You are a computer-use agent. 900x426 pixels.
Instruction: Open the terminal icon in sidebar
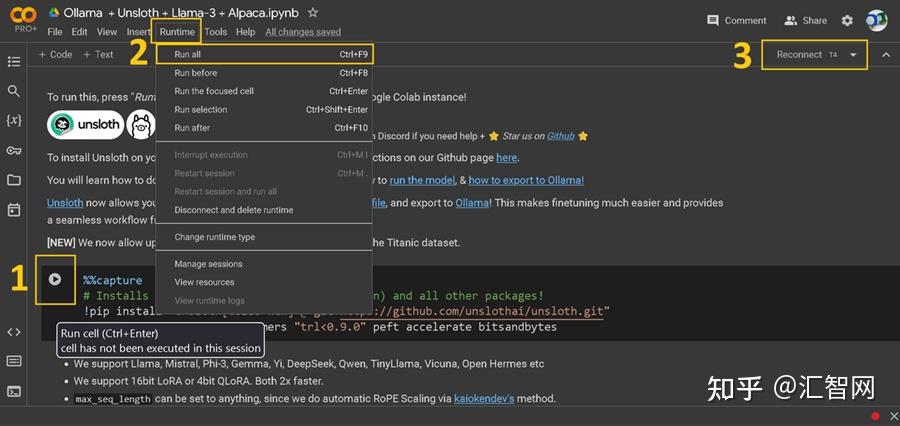[x=14, y=392]
